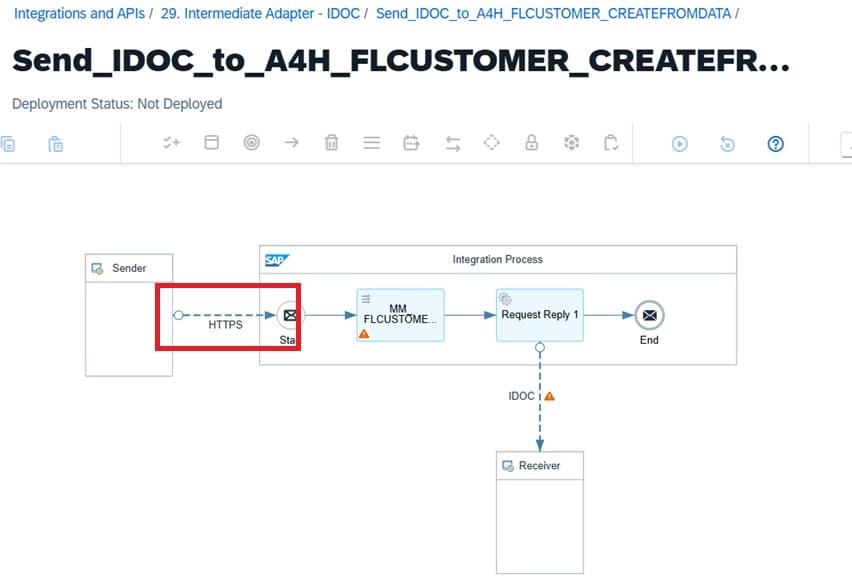Click the swap arrows icon in the toolbar
Screen dimensions: 852x582
click(x=452, y=143)
